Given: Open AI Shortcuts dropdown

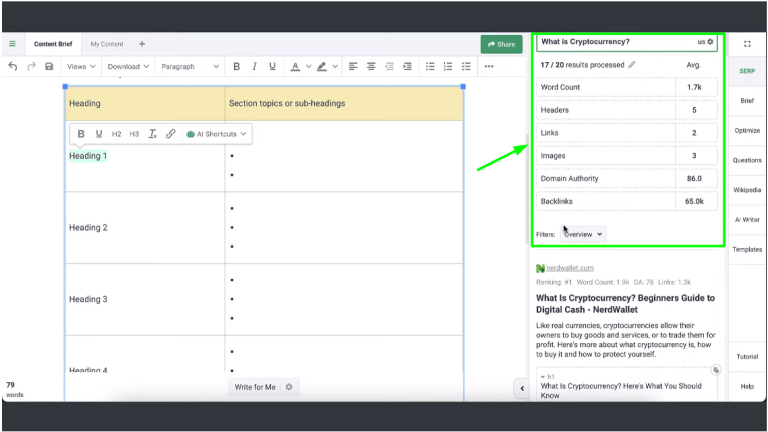Looking at the screenshot, I should point(216,134).
